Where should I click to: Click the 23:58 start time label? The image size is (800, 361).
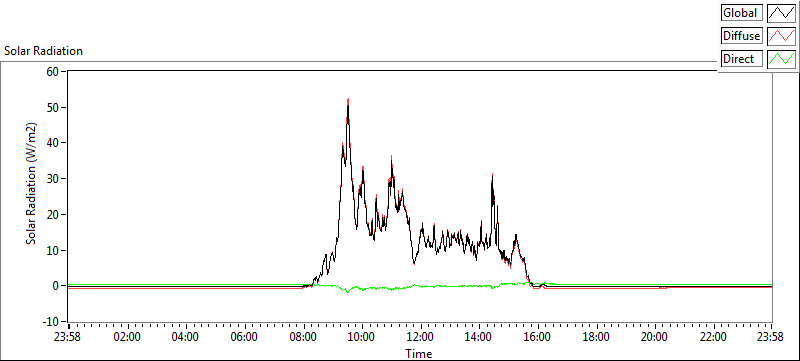coord(69,337)
